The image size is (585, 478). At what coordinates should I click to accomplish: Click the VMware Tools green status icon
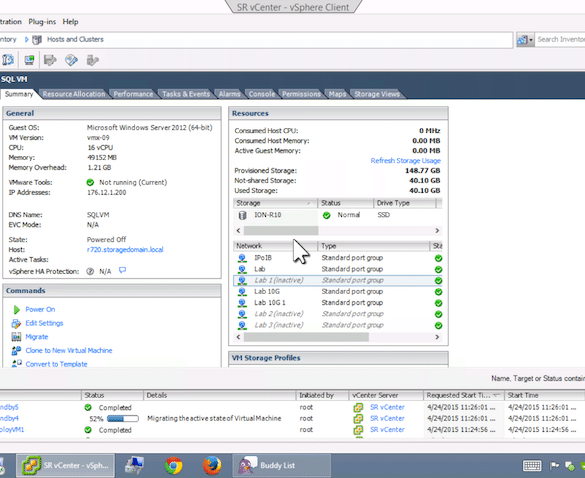[90, 182]
